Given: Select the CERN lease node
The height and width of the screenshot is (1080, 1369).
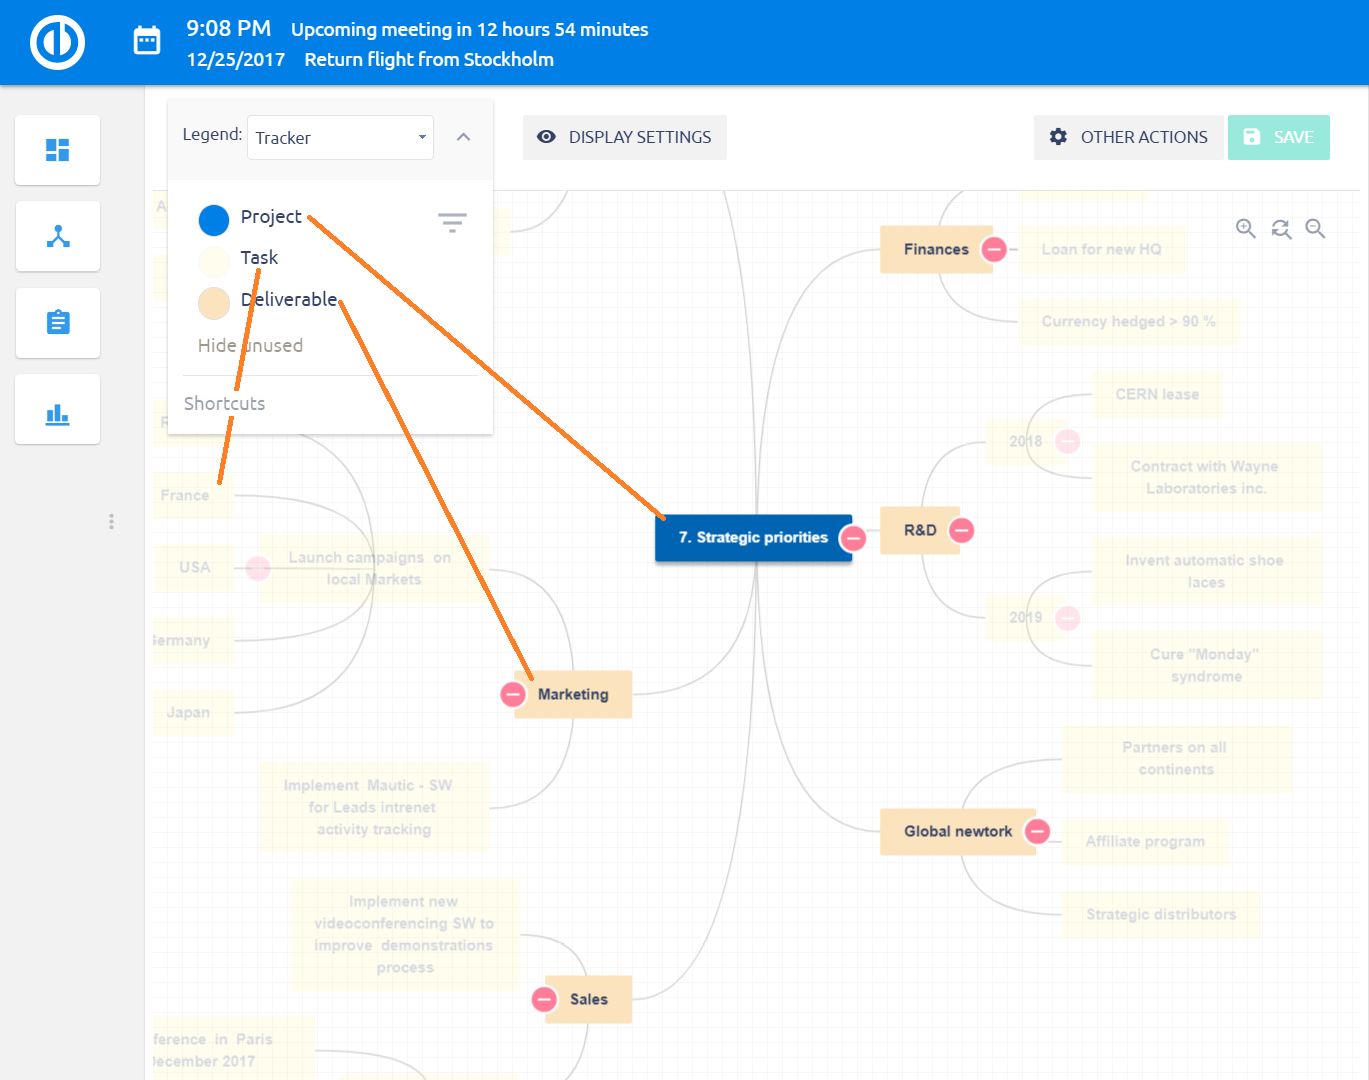Looking at the screenshot, I should coord(1157,394).
